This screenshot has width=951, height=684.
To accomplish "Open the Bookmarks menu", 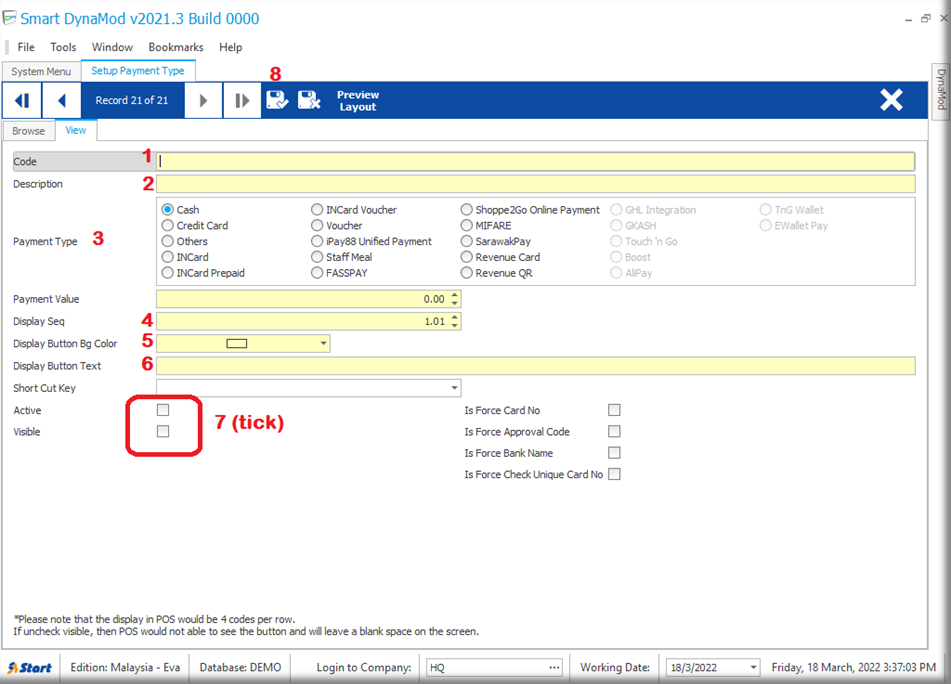I will click(x=175, y=47).
